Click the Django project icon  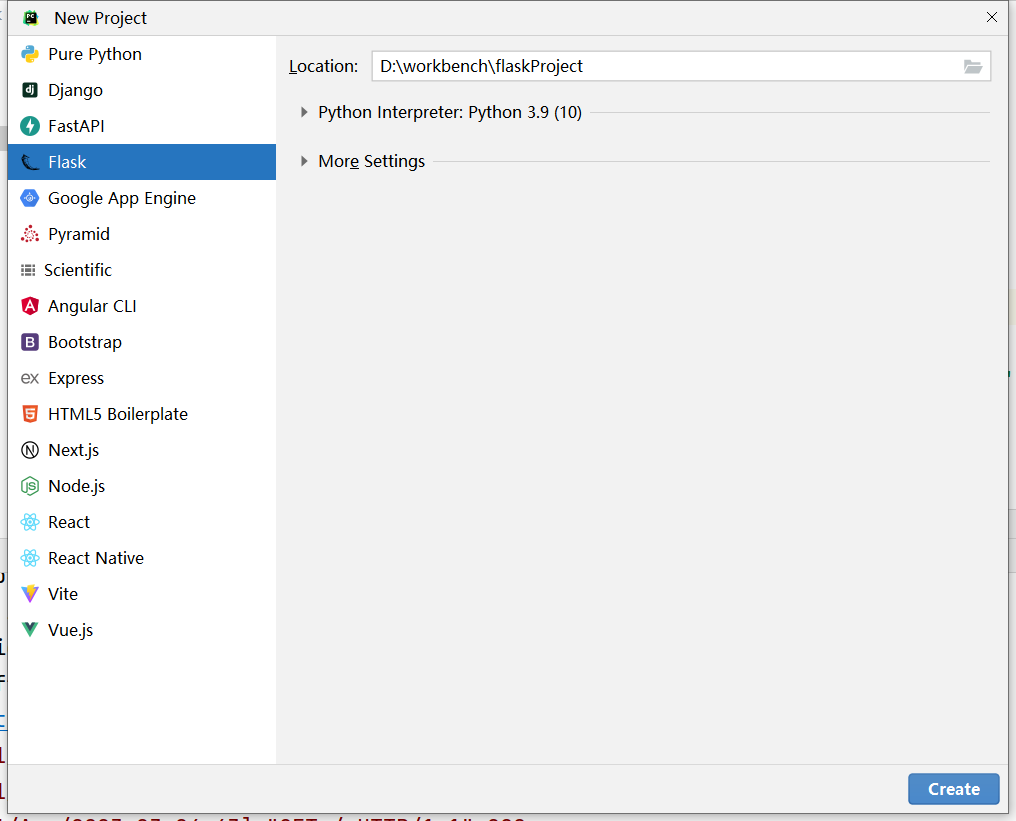(30, 90)
